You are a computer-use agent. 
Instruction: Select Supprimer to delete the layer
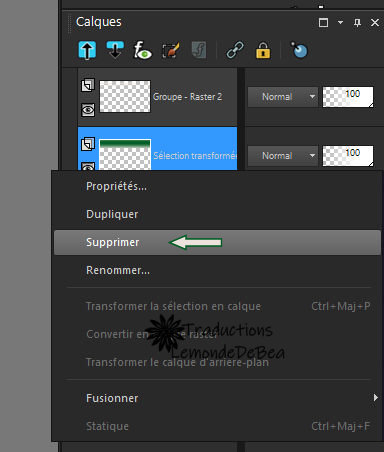[217, 242]
